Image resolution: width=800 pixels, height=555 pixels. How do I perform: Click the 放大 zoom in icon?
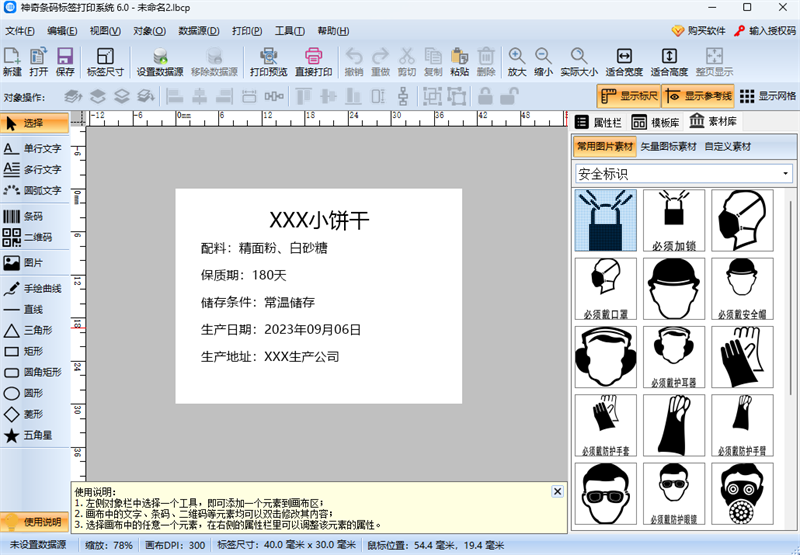click(516, 62)
